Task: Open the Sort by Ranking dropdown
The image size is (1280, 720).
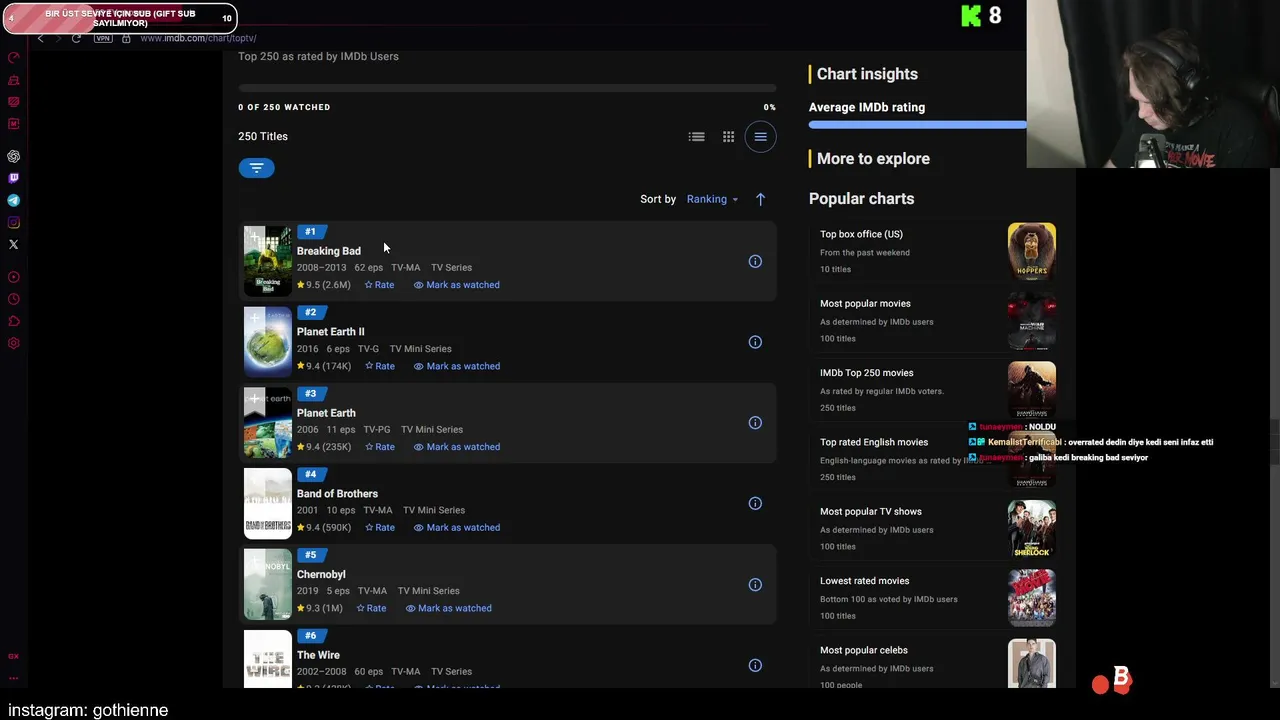Action: 712,199
